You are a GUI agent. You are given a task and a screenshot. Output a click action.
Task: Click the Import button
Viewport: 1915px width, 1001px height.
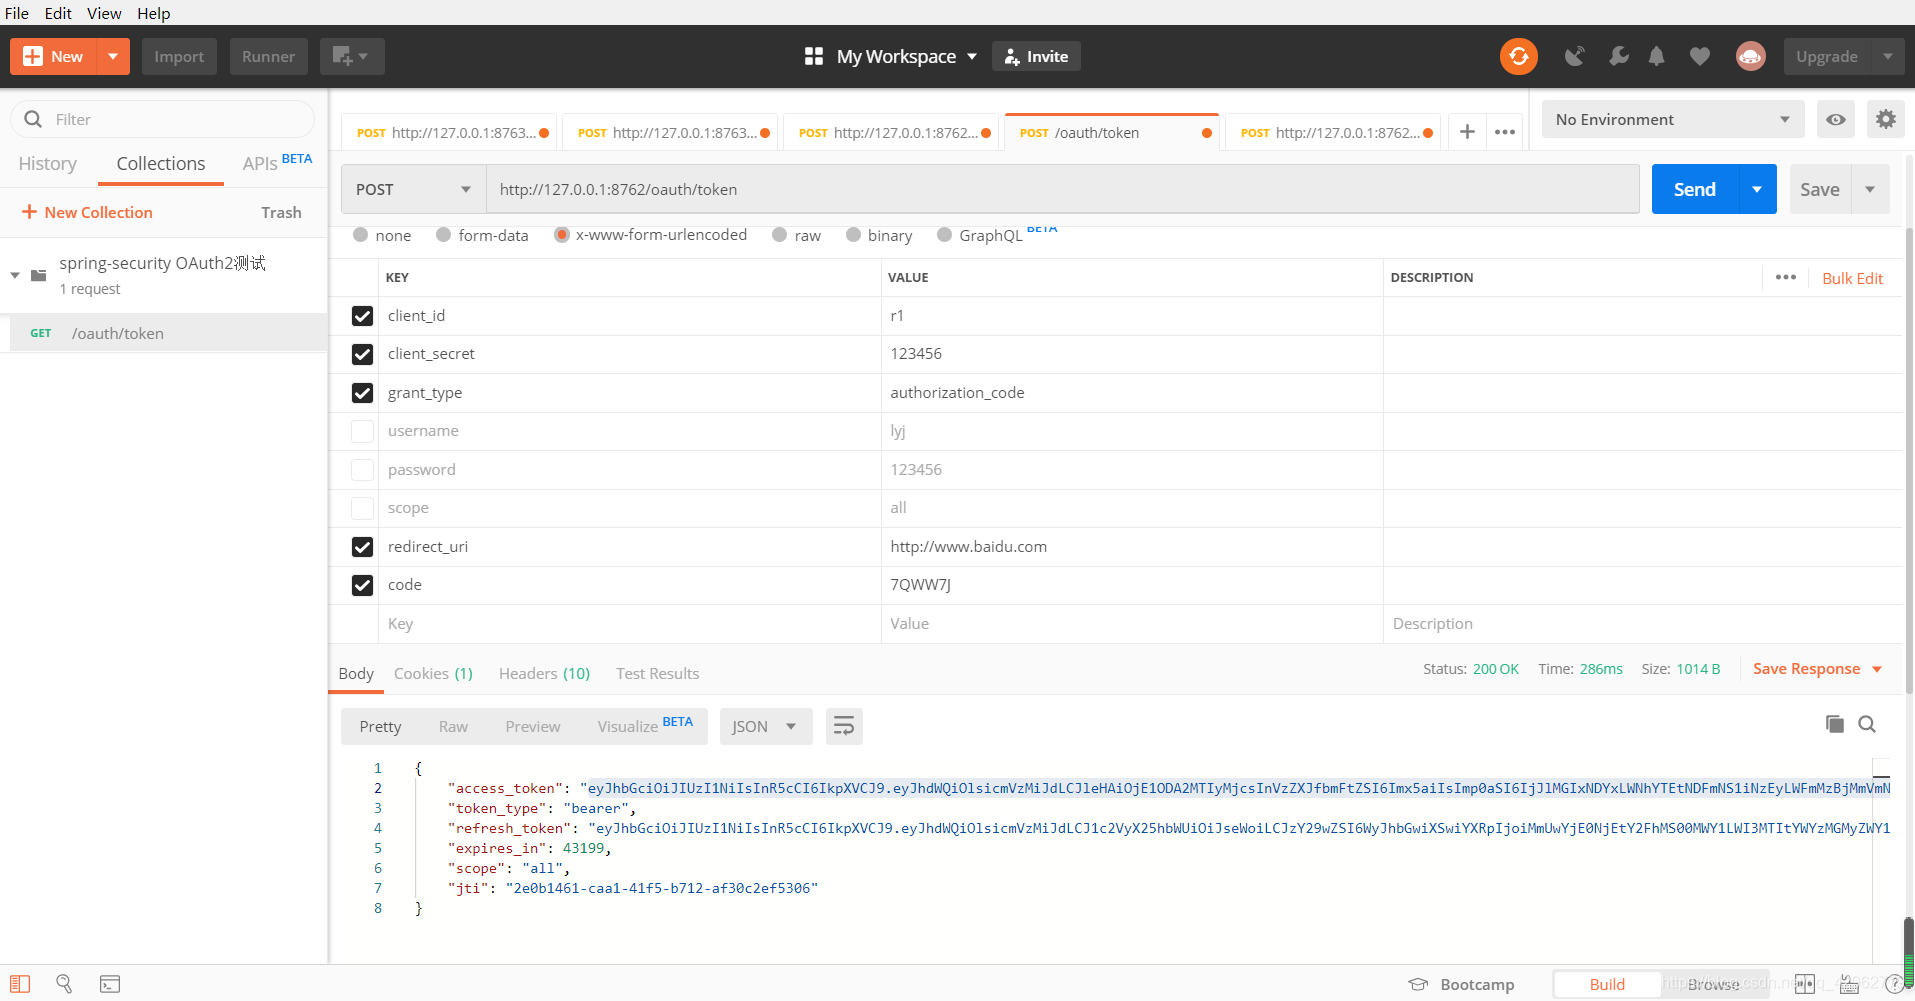(x=179, y=56)
